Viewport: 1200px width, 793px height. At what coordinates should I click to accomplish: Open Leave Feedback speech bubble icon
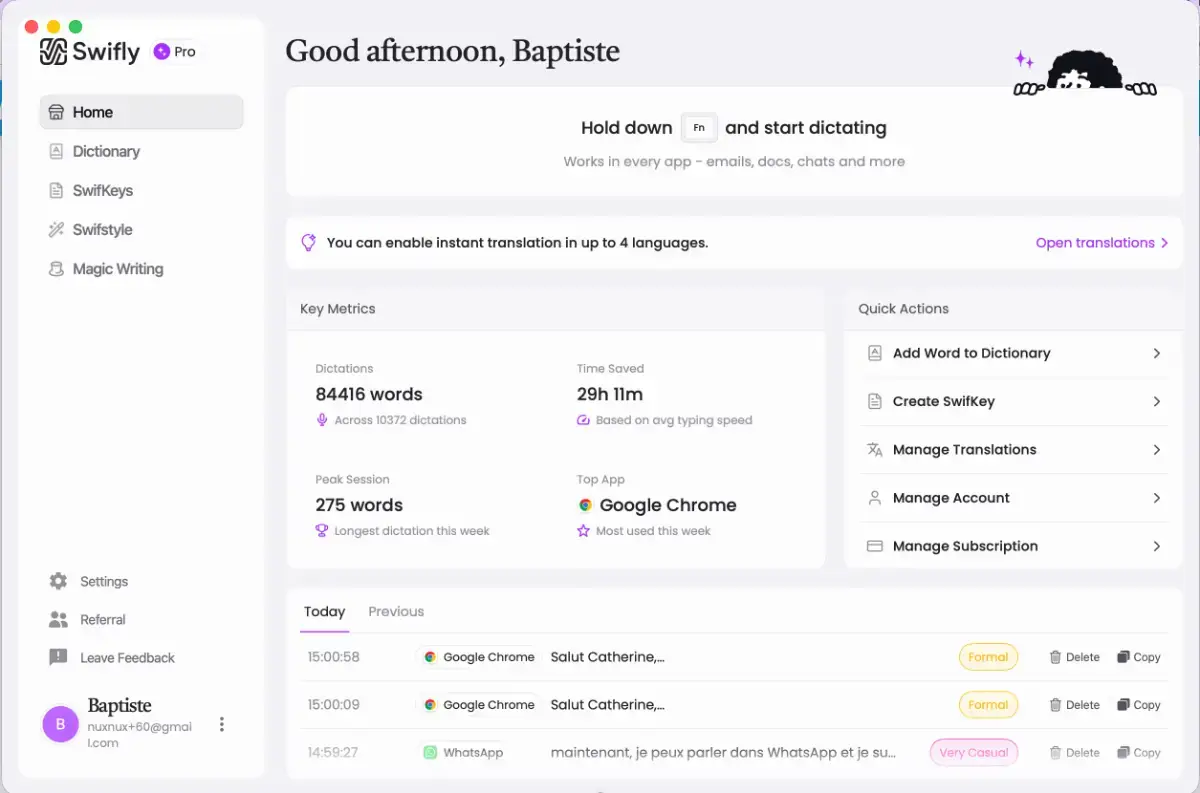coord(58,658)
